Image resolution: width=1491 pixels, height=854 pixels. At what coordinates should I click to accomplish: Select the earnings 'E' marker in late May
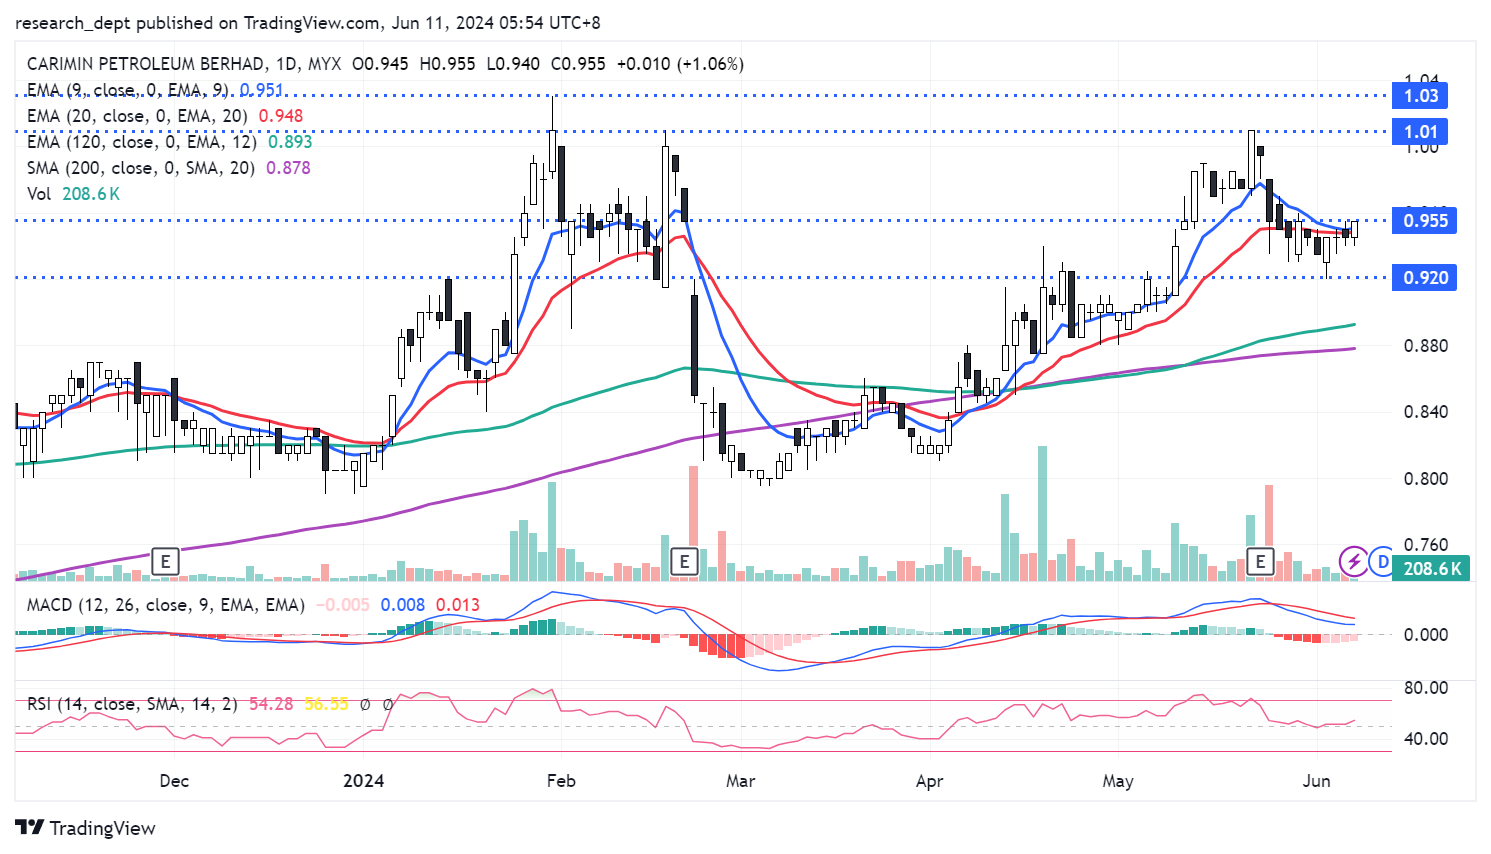[x=1260, y=561]
